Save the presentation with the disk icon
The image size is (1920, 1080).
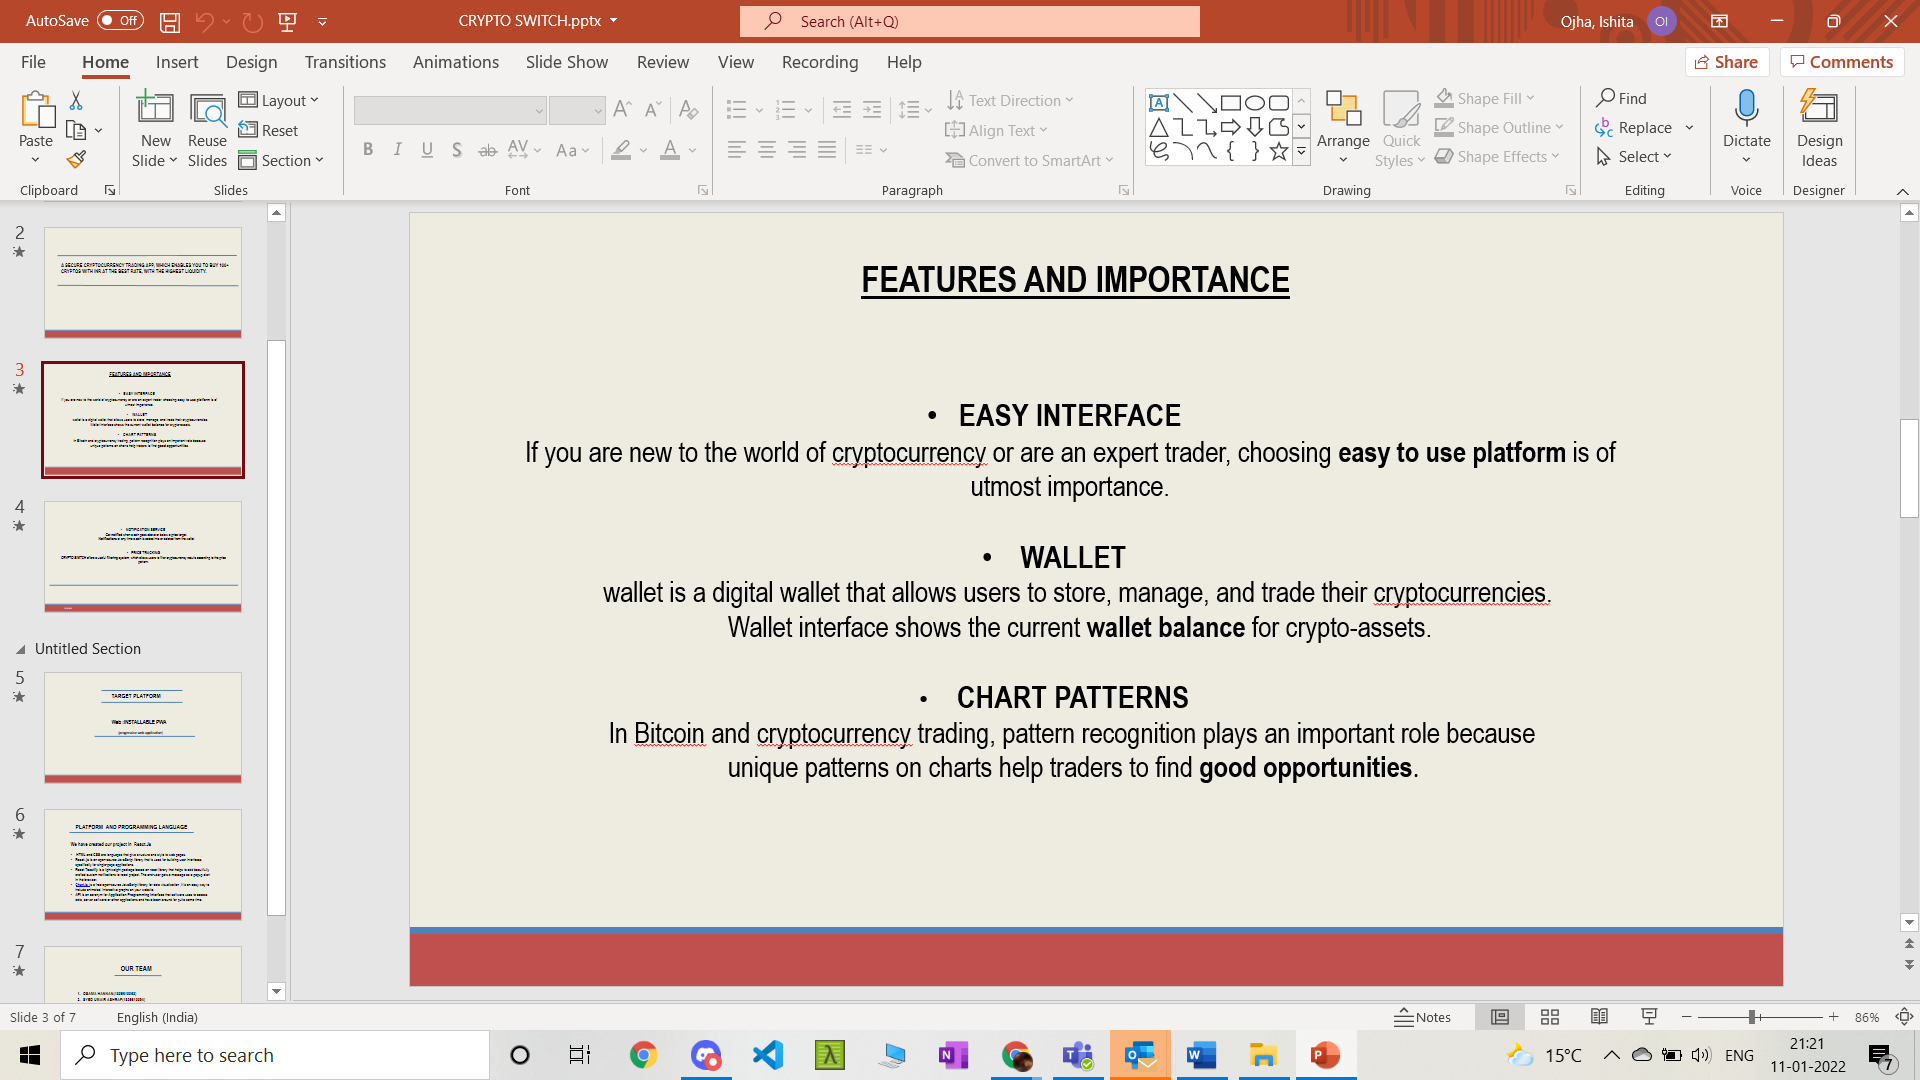pyautogui.click(x=169, y=21)
